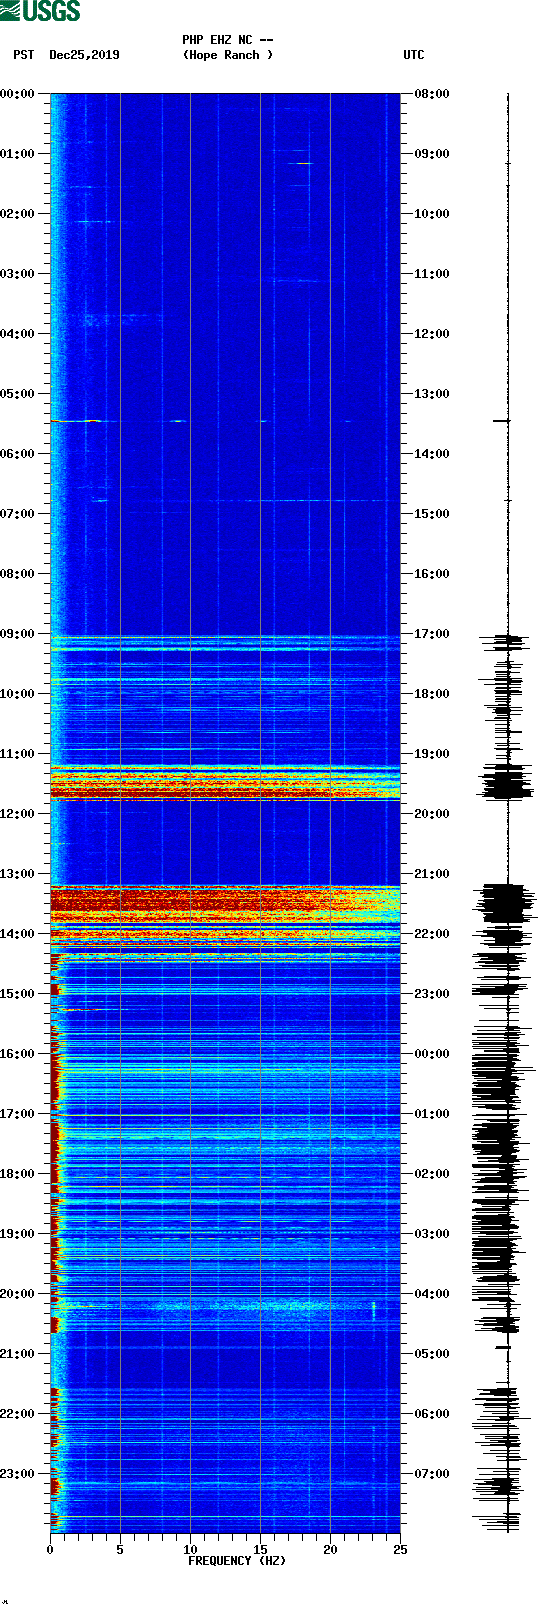This screenshot has width=552, height=1613.
Task: Click the 21:00 PST time label
Action: pyautogui.click(x=18, y=1354)
